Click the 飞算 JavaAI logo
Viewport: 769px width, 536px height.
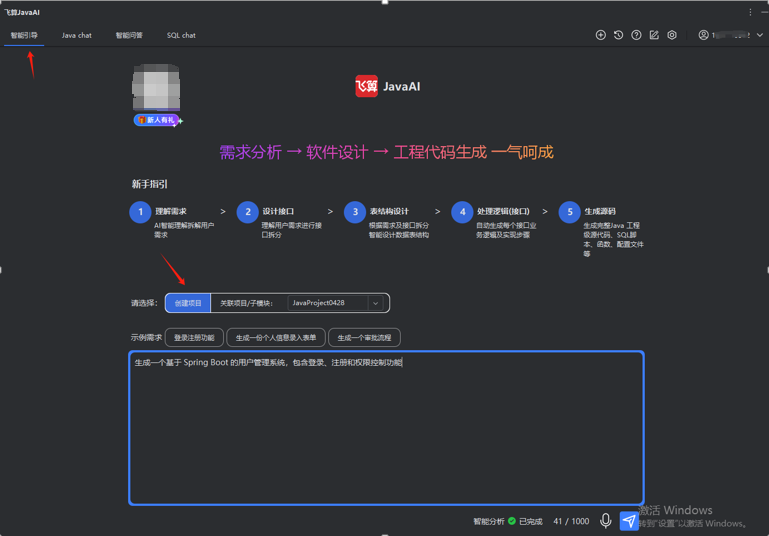(388, 86)
